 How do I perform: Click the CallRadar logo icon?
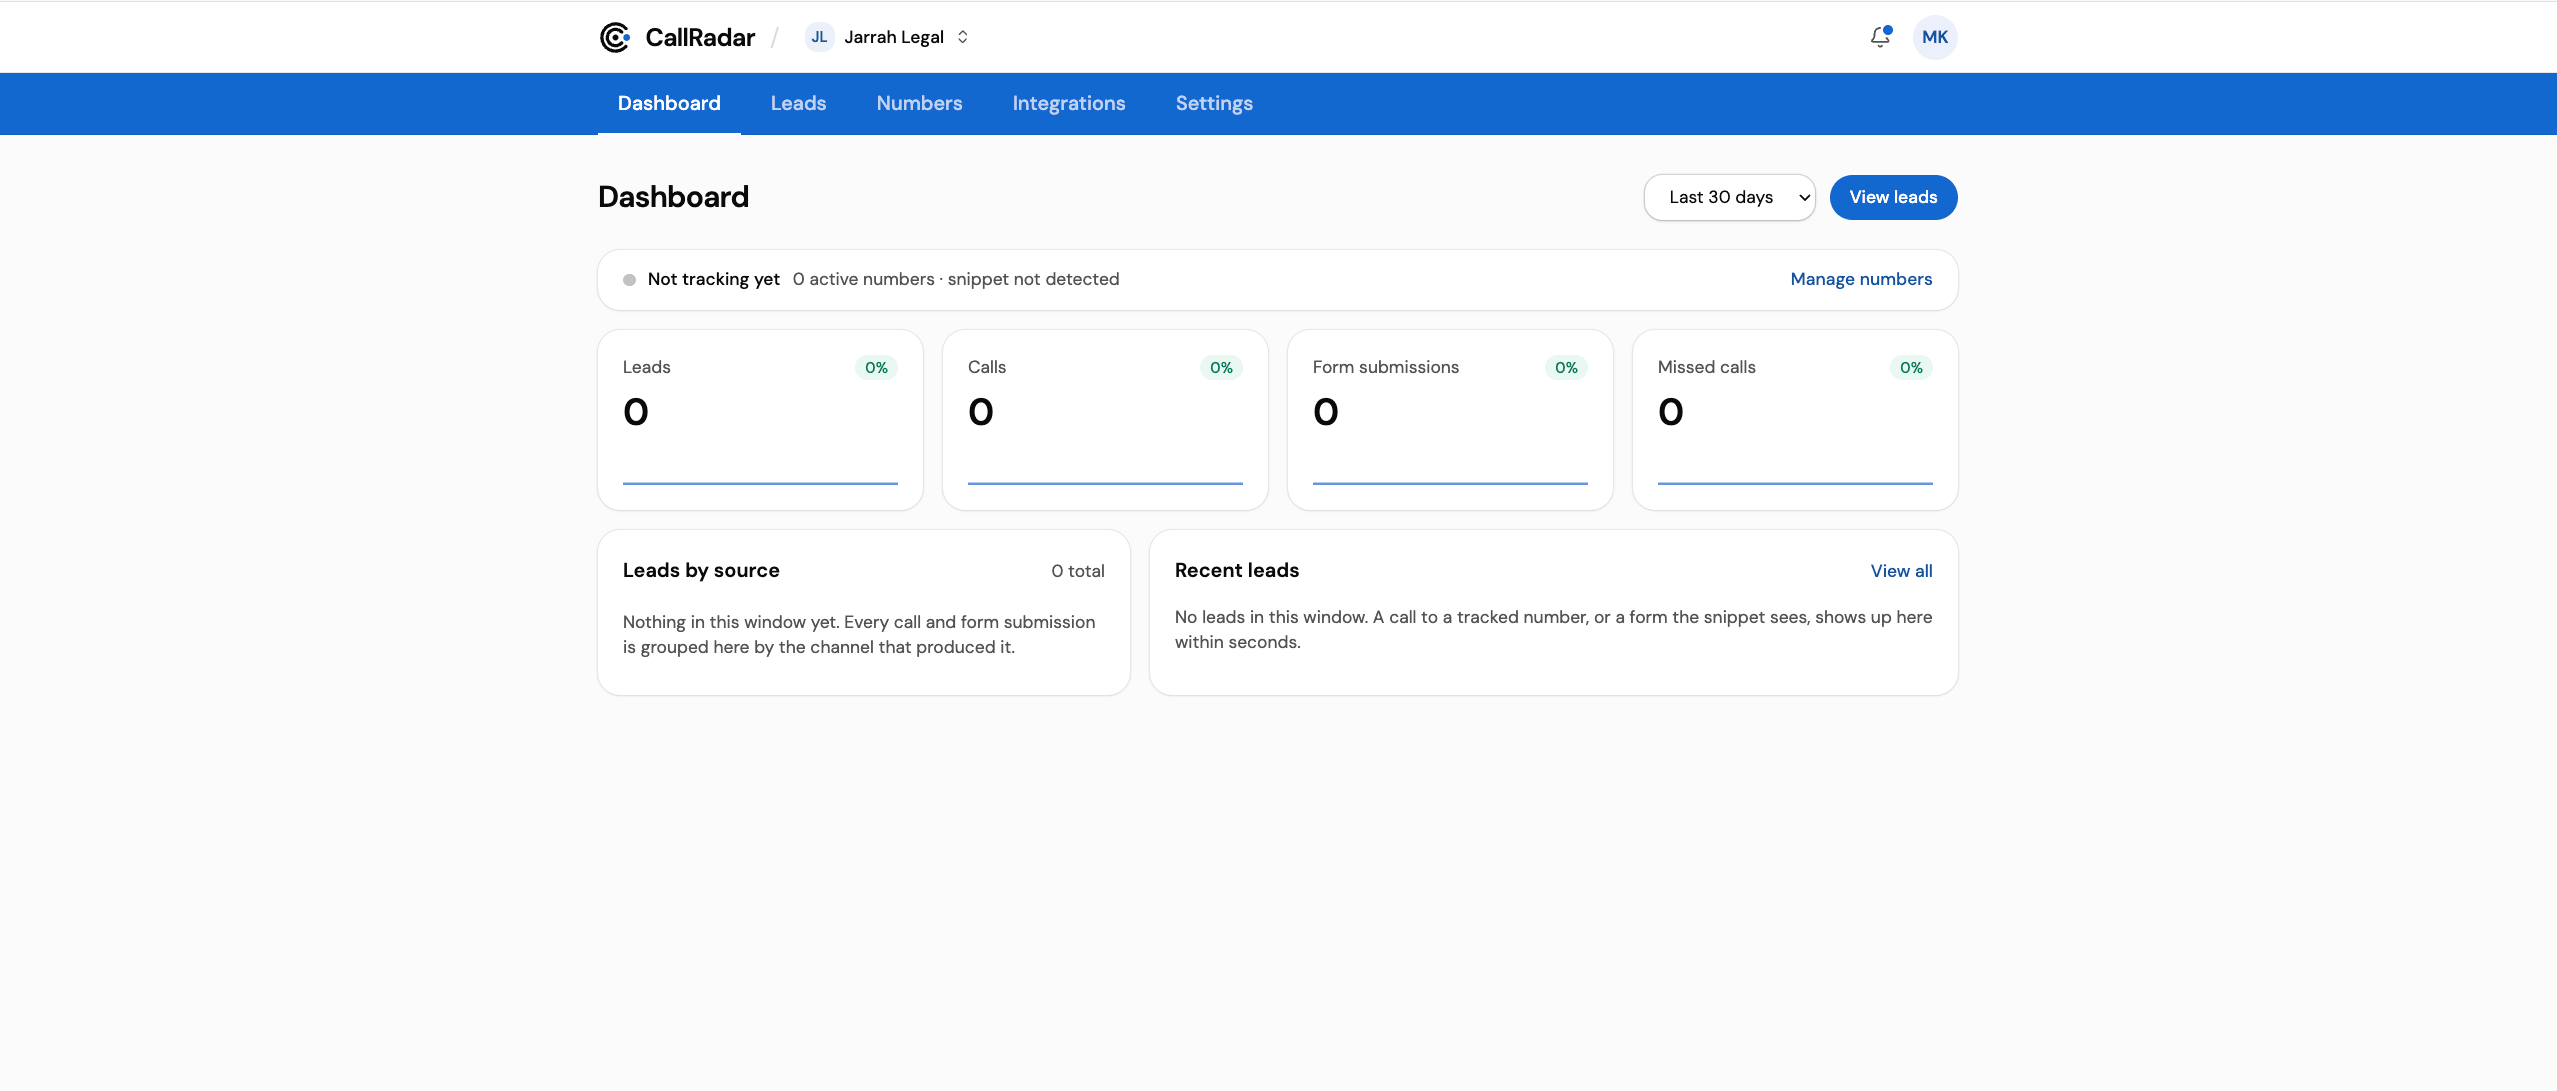(x=615, y=37)
